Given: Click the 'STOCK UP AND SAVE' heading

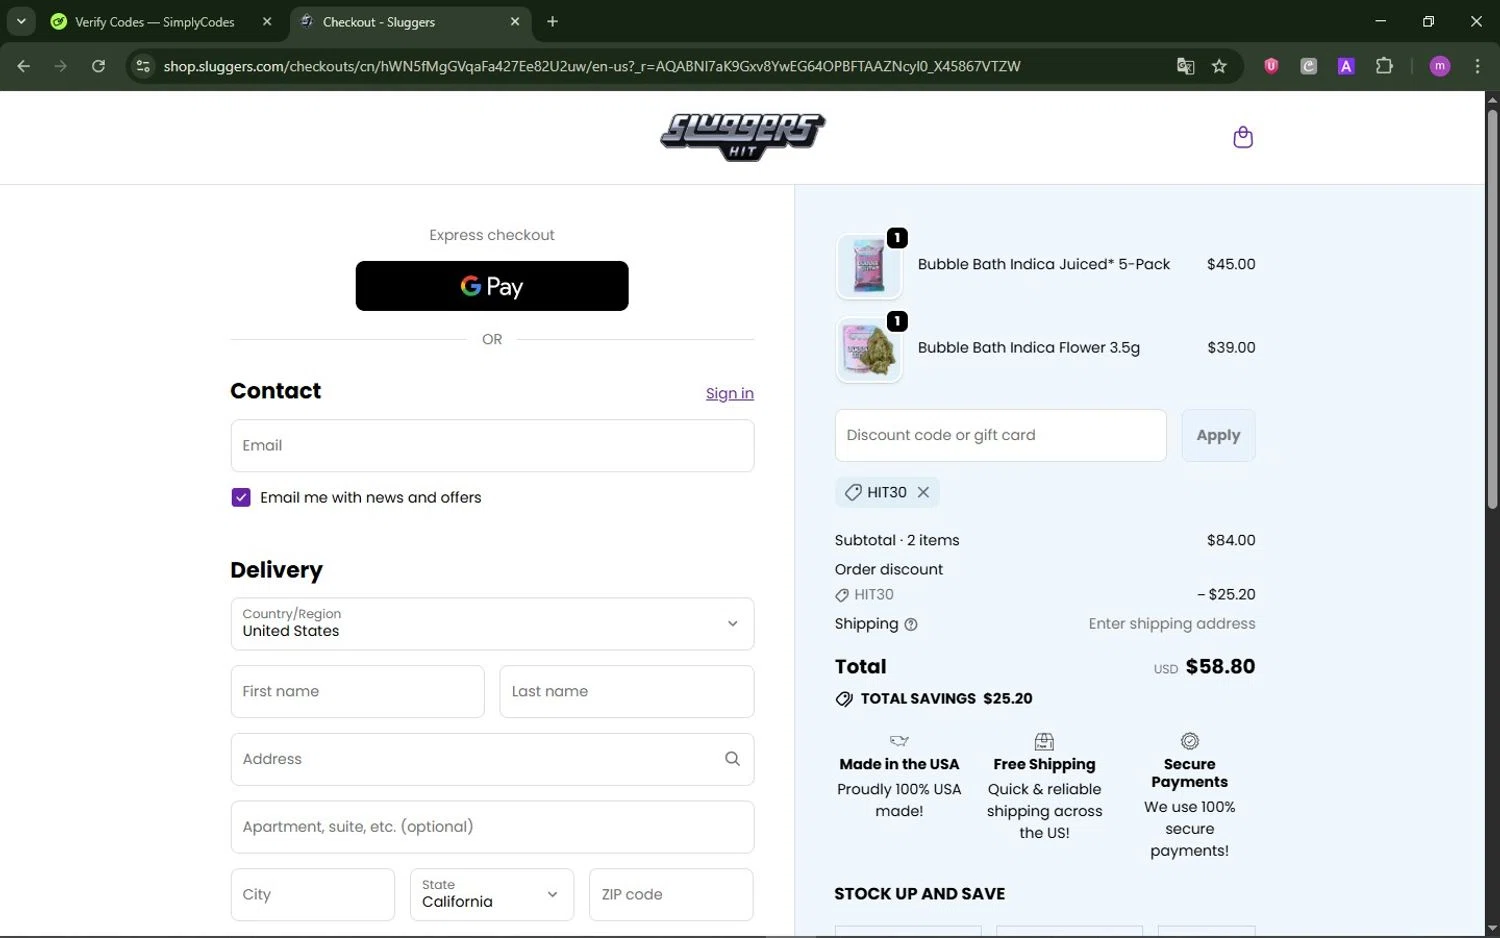Looking at the screenshot, I should 920,894.
